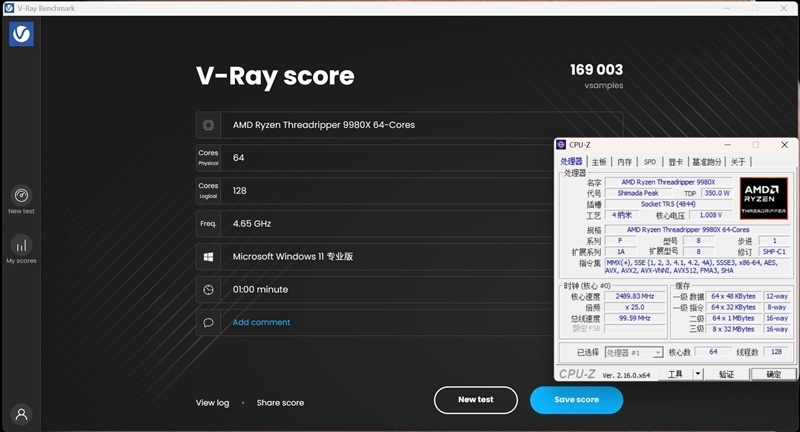The image size is (800, 432).
Task: Click the CPU chip icon beside processor name
Action: click(208, 125)
